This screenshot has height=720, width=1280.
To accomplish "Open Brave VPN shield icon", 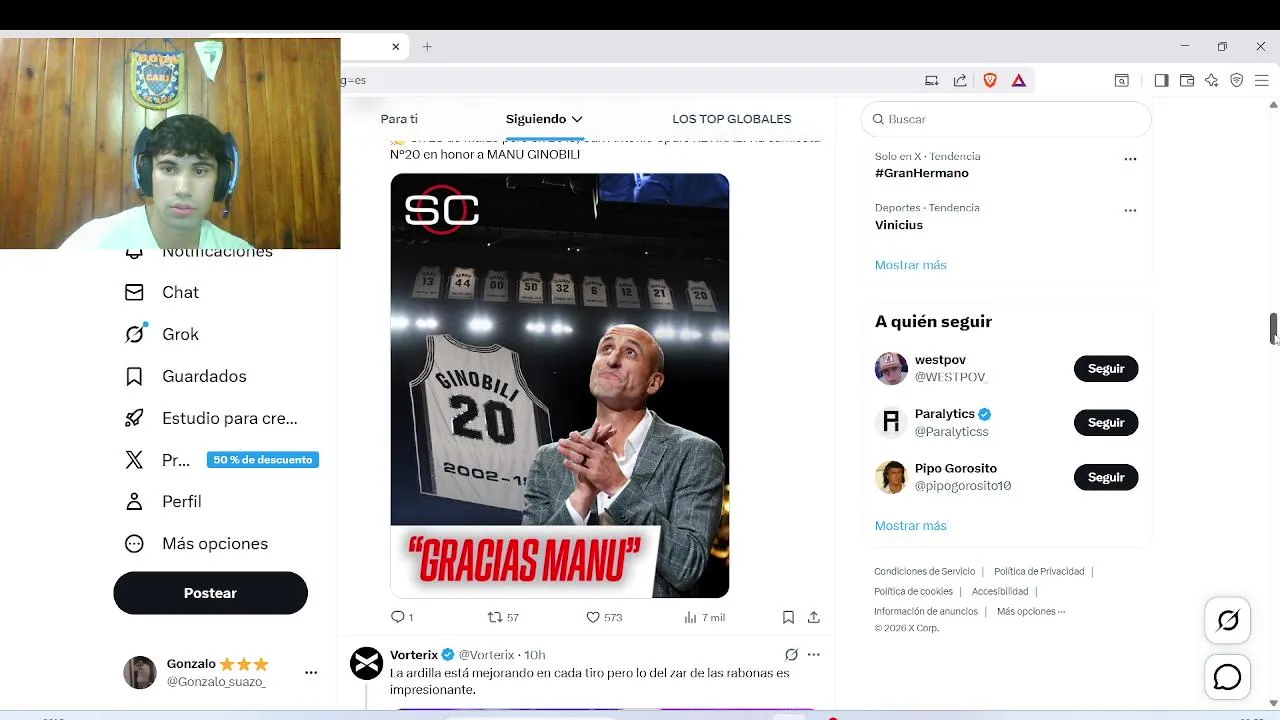I will pyautogui.click(x=1237, y=81).
